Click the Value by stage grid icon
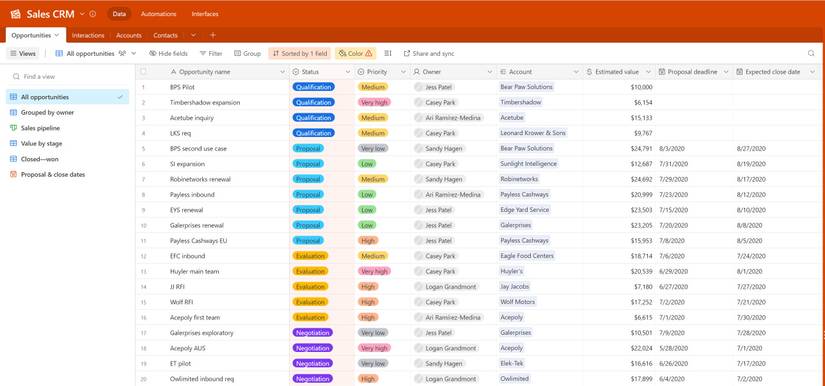 point(14,143)
